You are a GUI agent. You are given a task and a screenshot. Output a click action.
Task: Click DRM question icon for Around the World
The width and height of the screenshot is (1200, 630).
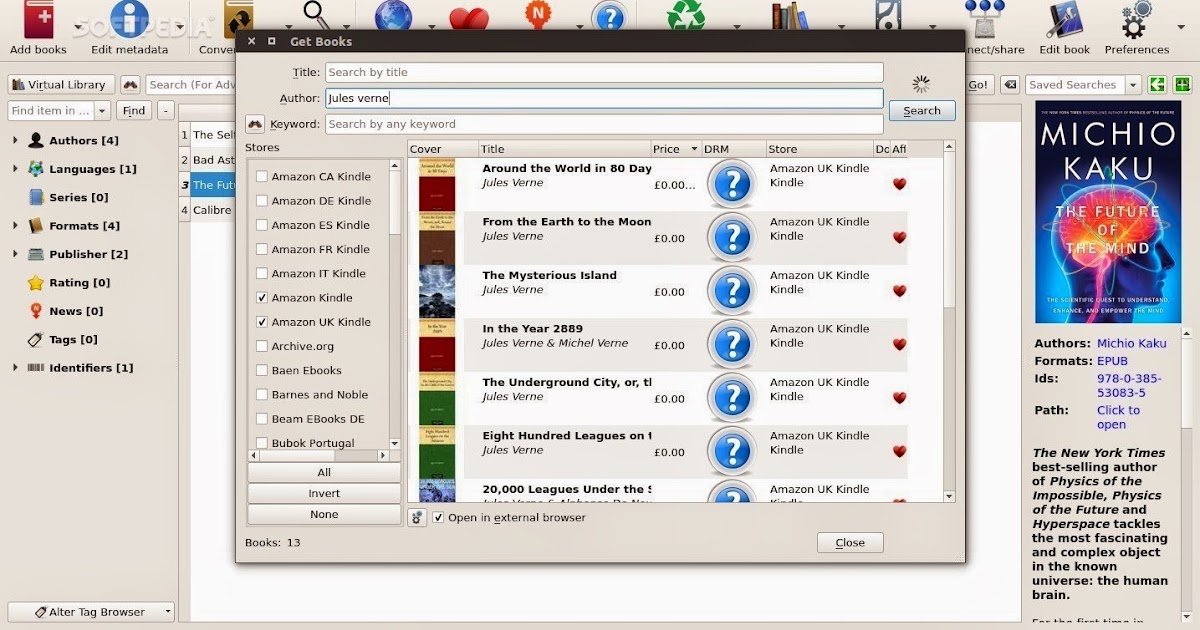click(732, 184)
